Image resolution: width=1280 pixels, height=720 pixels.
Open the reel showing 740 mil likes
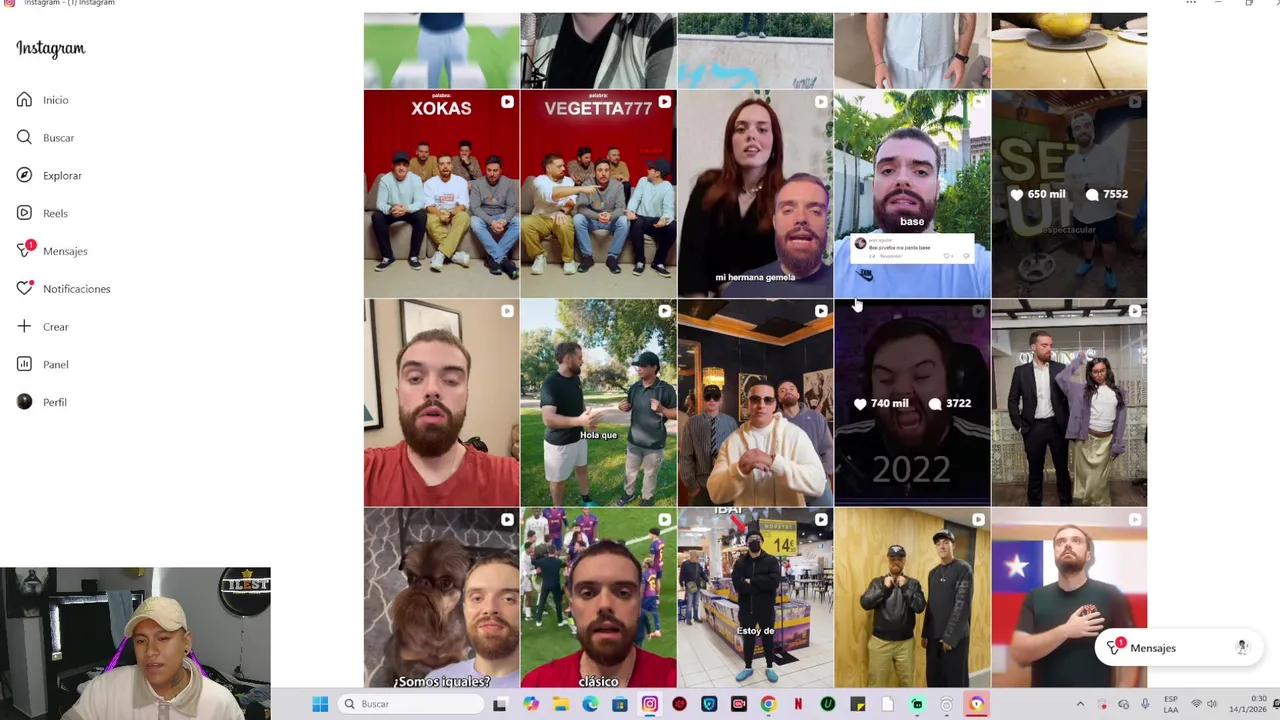coord(912,403)
